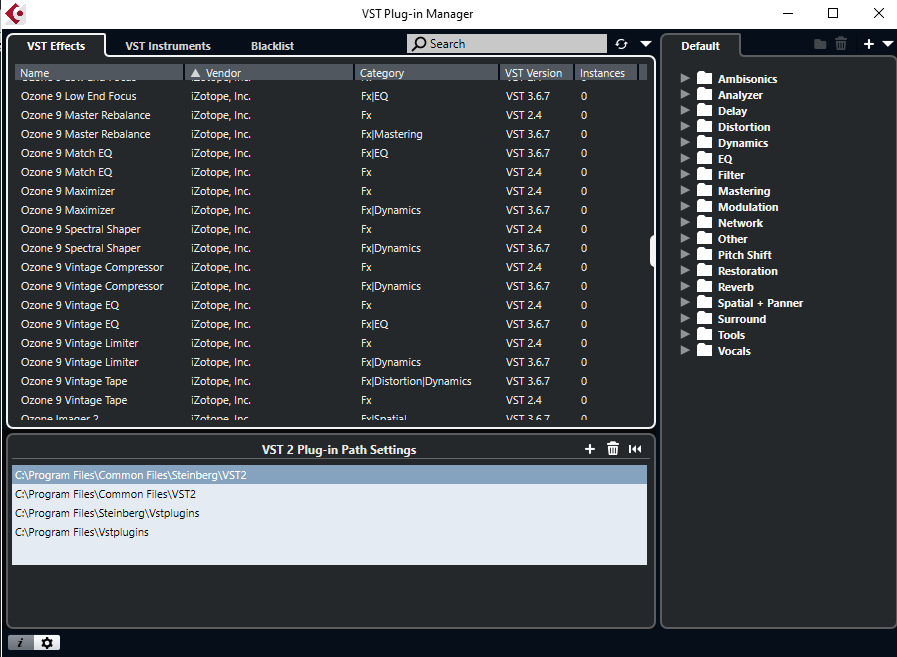897x657 pixels.
Task: Click the magnifier icon in the Search field
Action: (419, 44)
